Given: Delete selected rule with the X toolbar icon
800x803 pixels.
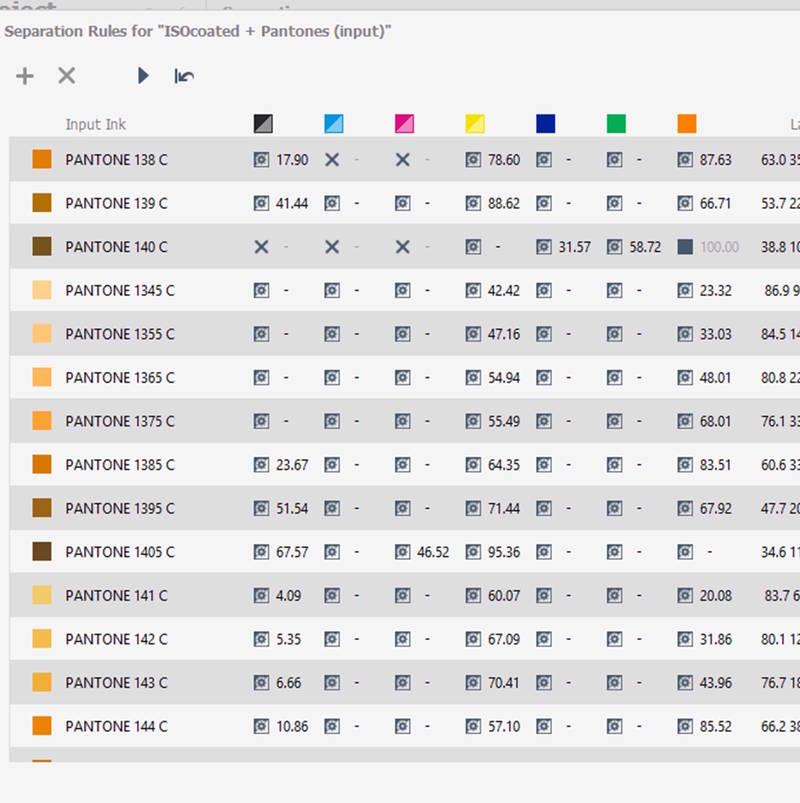Looking at the screenshot, I should pyautogui.click(x=67, y=76).
